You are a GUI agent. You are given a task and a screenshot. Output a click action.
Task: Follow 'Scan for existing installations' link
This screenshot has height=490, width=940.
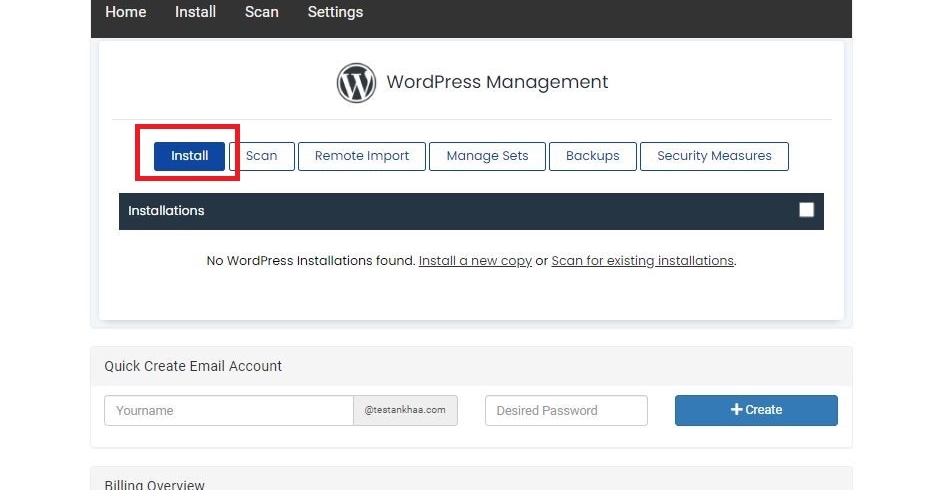(643, 261)
